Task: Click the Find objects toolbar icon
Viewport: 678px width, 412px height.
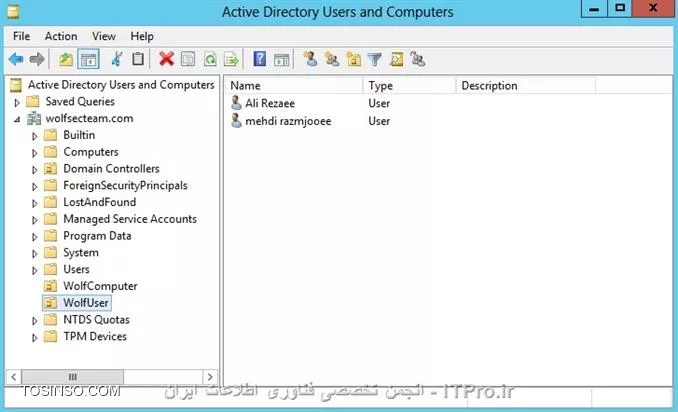Action: (397, 59)
